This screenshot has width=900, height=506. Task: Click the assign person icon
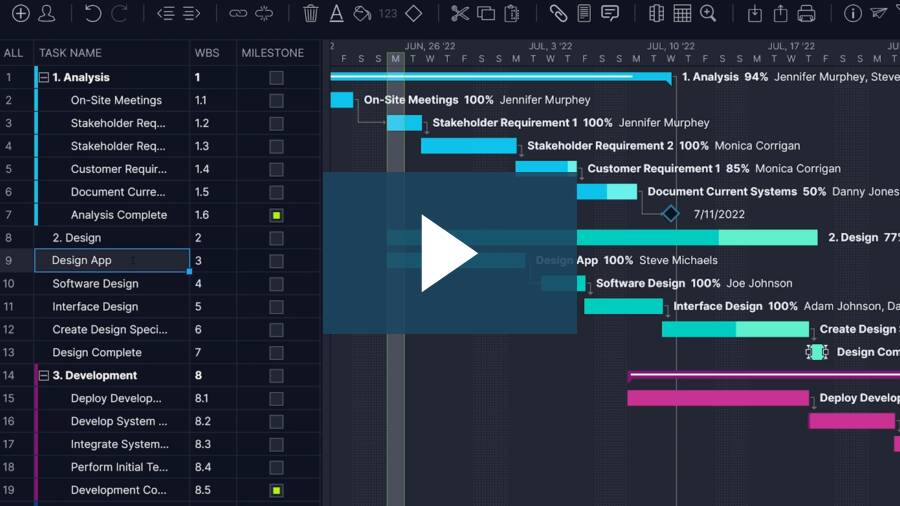[46, 13]
